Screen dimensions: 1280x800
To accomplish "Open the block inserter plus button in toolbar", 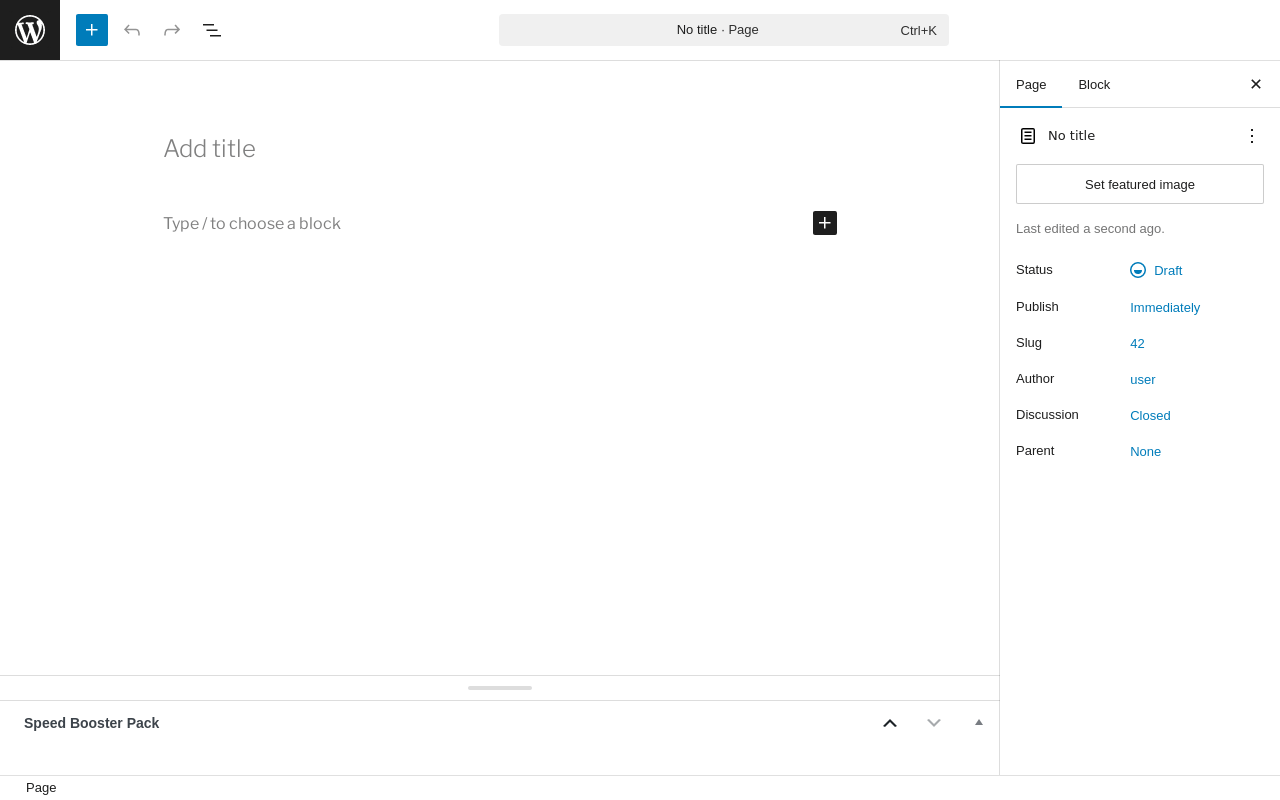I will click(x=92, y=30).
